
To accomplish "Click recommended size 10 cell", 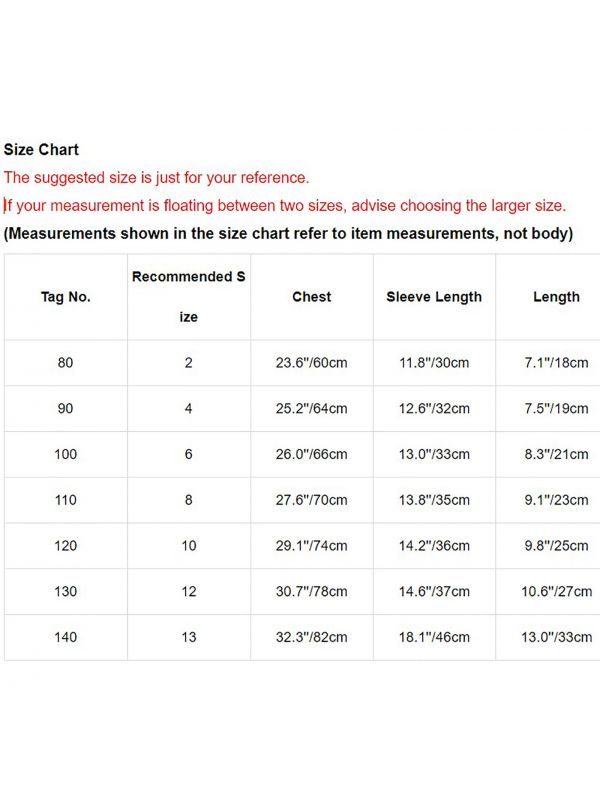I will click(x=189, y=546).
